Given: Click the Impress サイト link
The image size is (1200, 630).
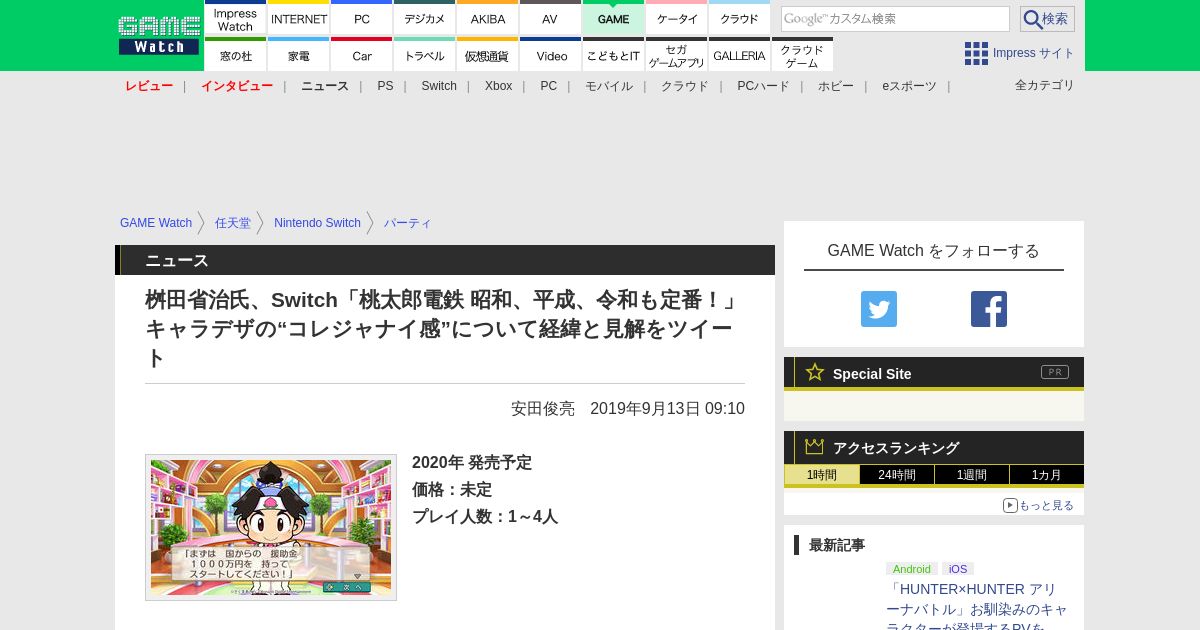Looking at the screenshot, I should pyautogui.click(x=1034, y=53).
